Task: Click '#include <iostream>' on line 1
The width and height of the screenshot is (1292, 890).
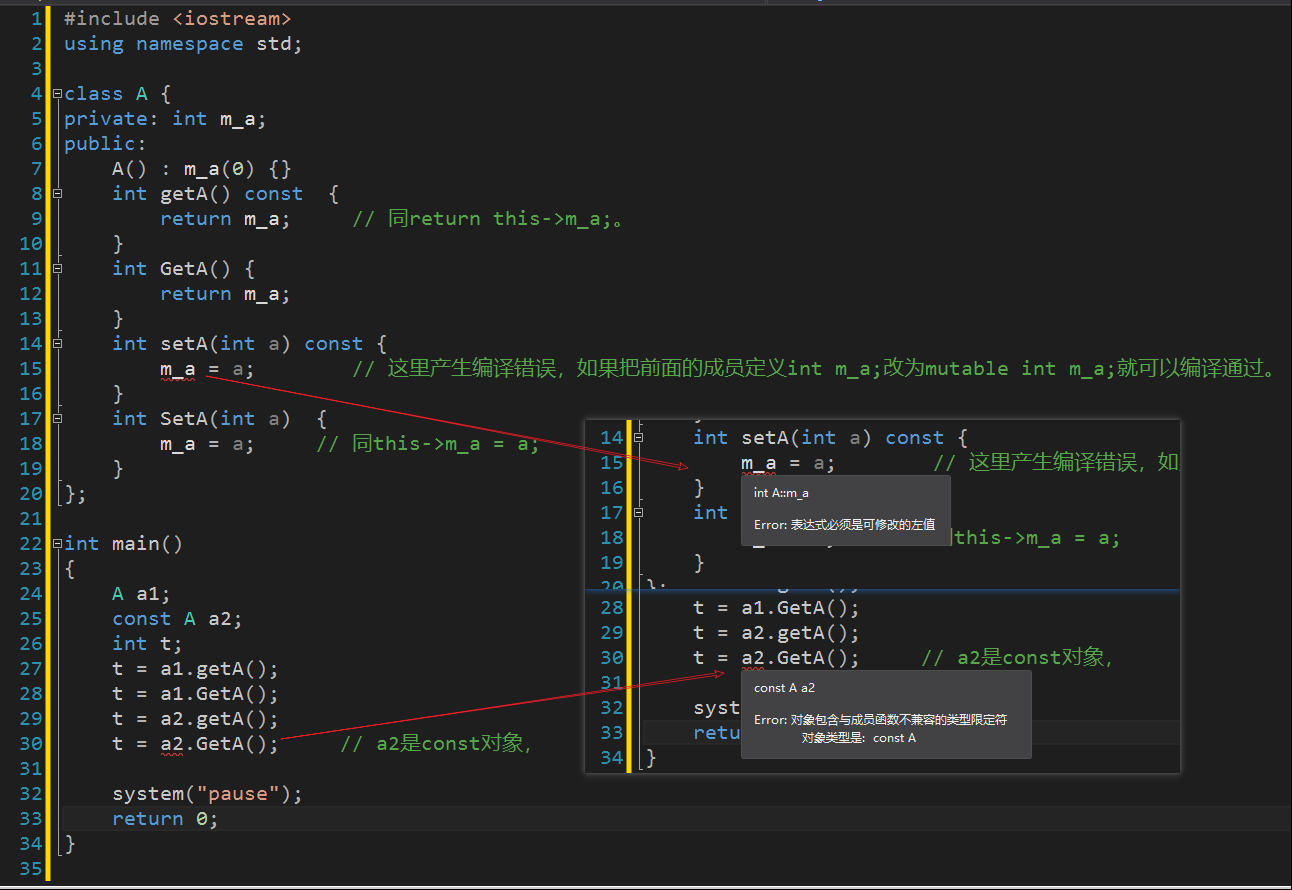Action: pos(178,18)
